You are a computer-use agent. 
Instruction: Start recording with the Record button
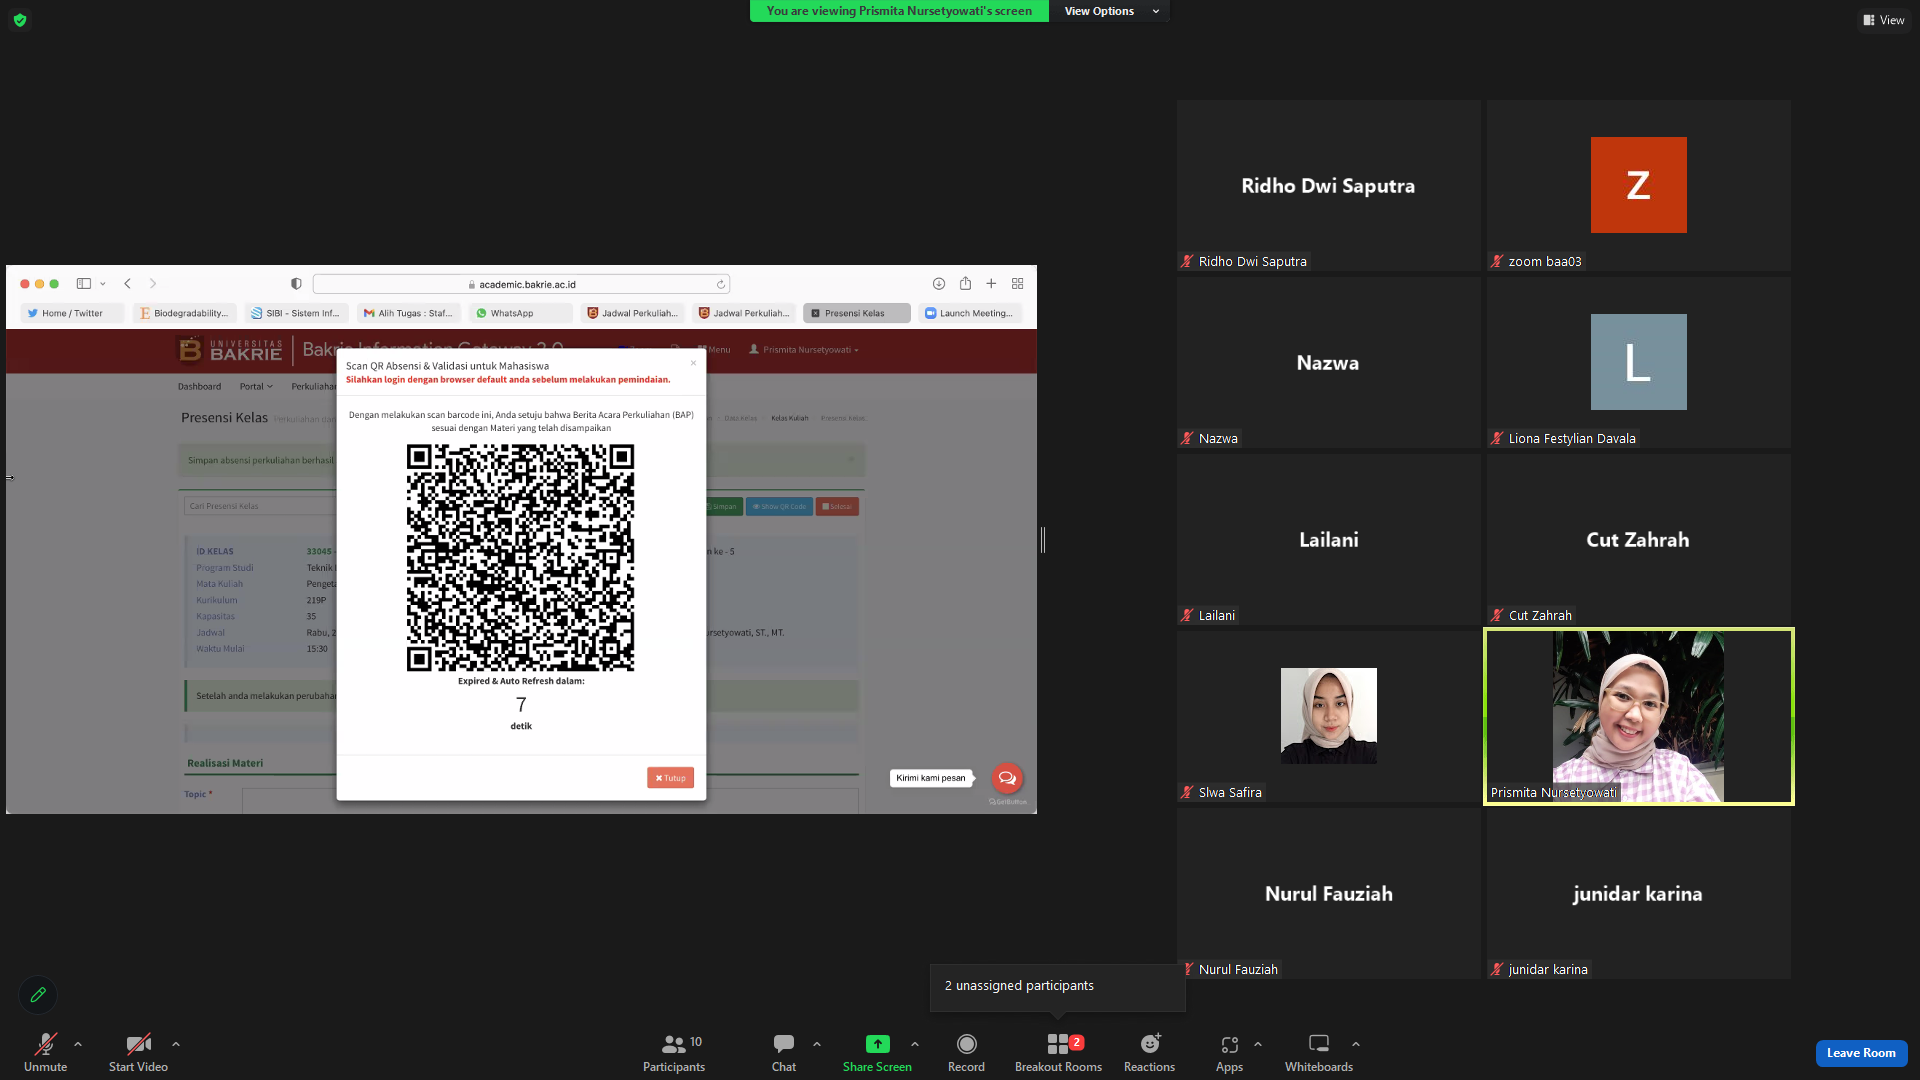pyautogui.click(x=966, y=1052)
